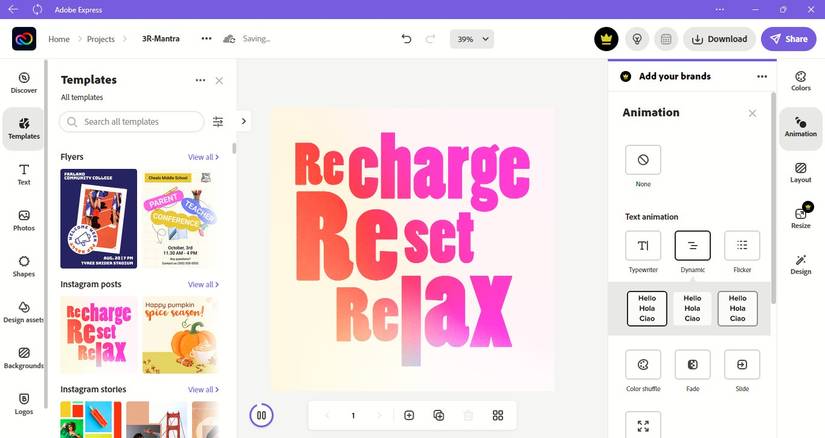This screenshot has height=438, width=825.
Task: Pause the animation preview
Action: pyautogui.click(x=261, y=415)
